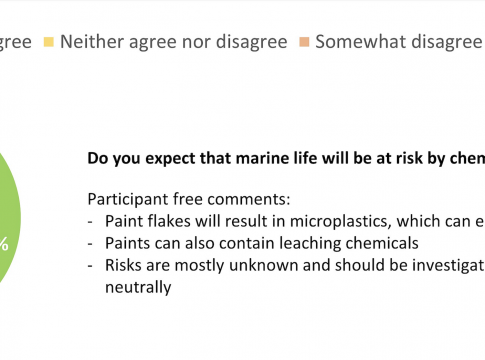The image size is (485, 360).
Task: Click the yellow Neither agree nor disagree swatch
Action: pyautogui.click(x=49, y=42)
